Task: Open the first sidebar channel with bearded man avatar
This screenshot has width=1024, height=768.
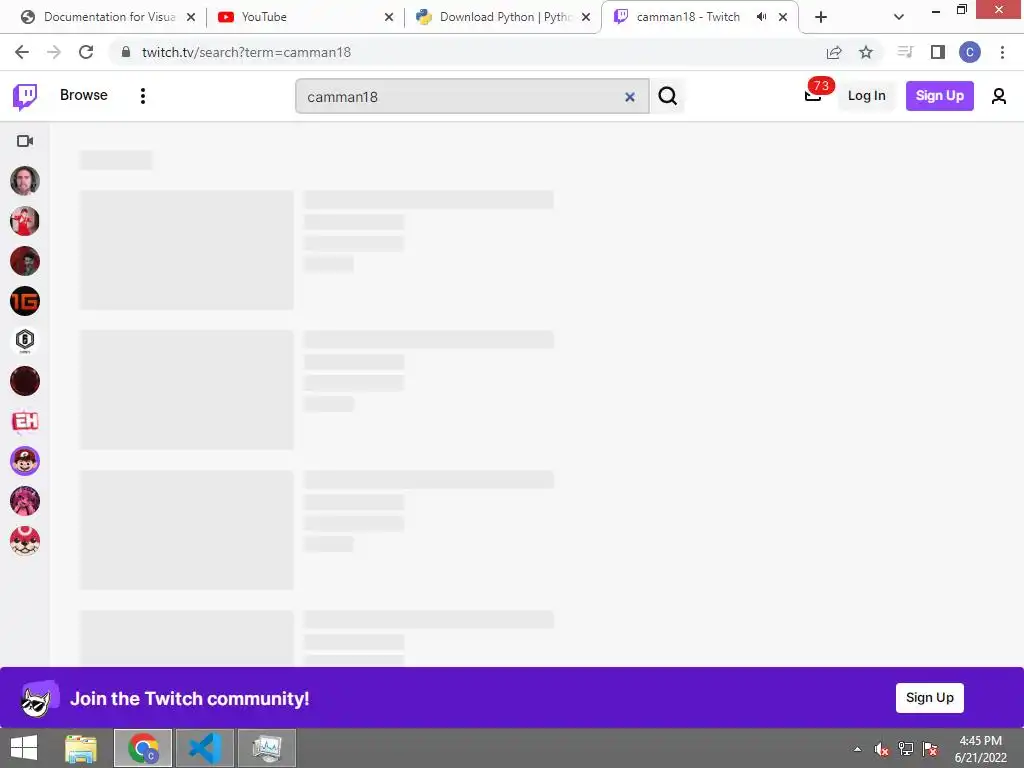Action: 25,181
